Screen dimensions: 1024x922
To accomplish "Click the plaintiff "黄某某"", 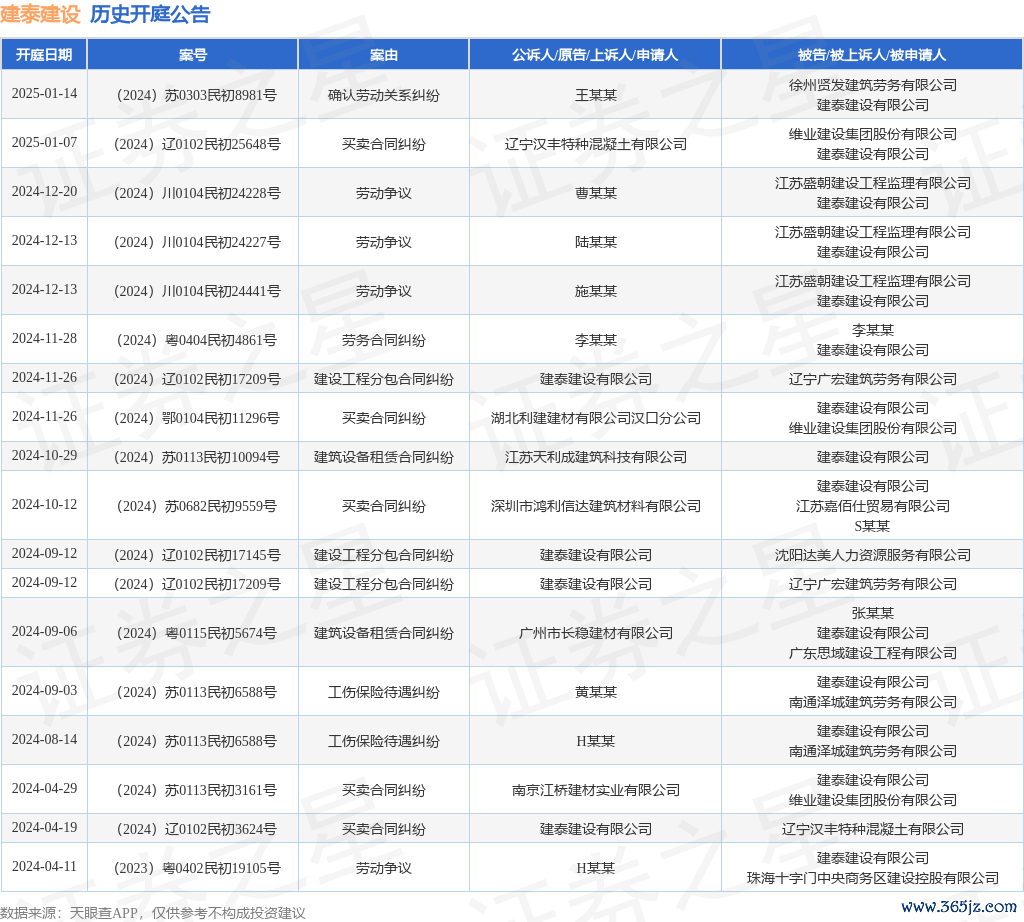I will click(x=596, y=692).
